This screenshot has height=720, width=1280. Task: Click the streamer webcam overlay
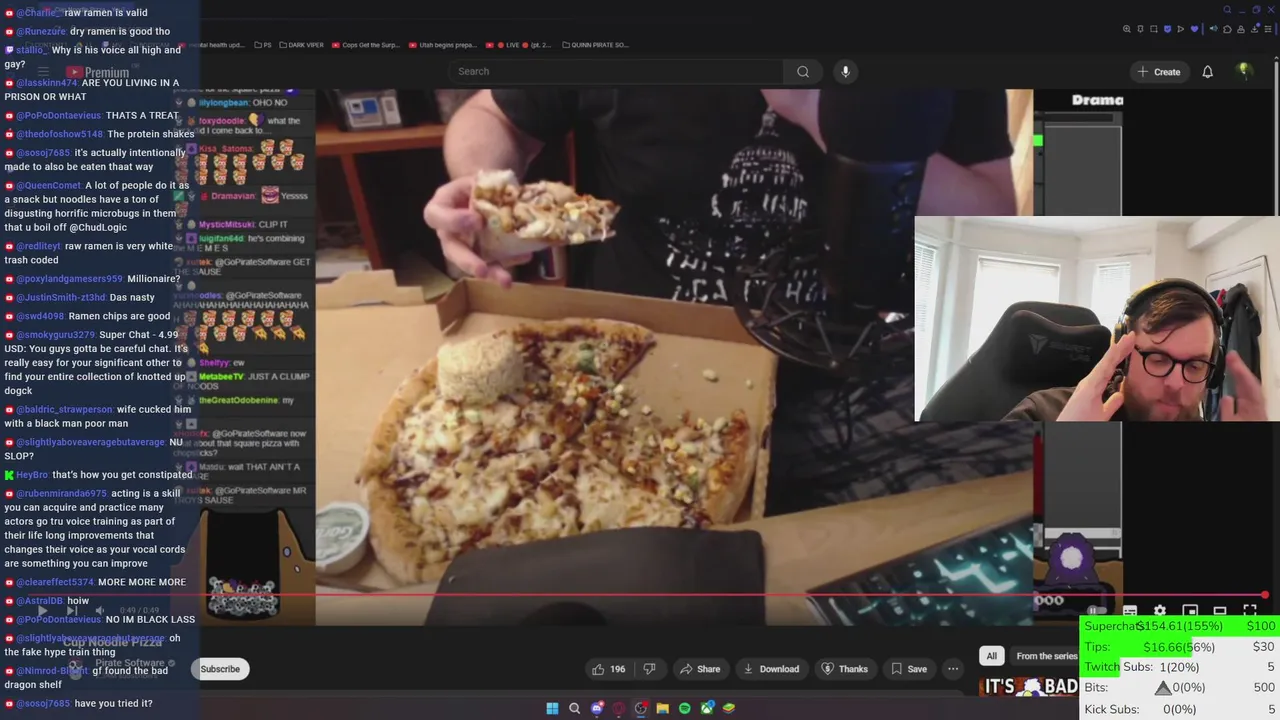click(x=1097, y=319)
